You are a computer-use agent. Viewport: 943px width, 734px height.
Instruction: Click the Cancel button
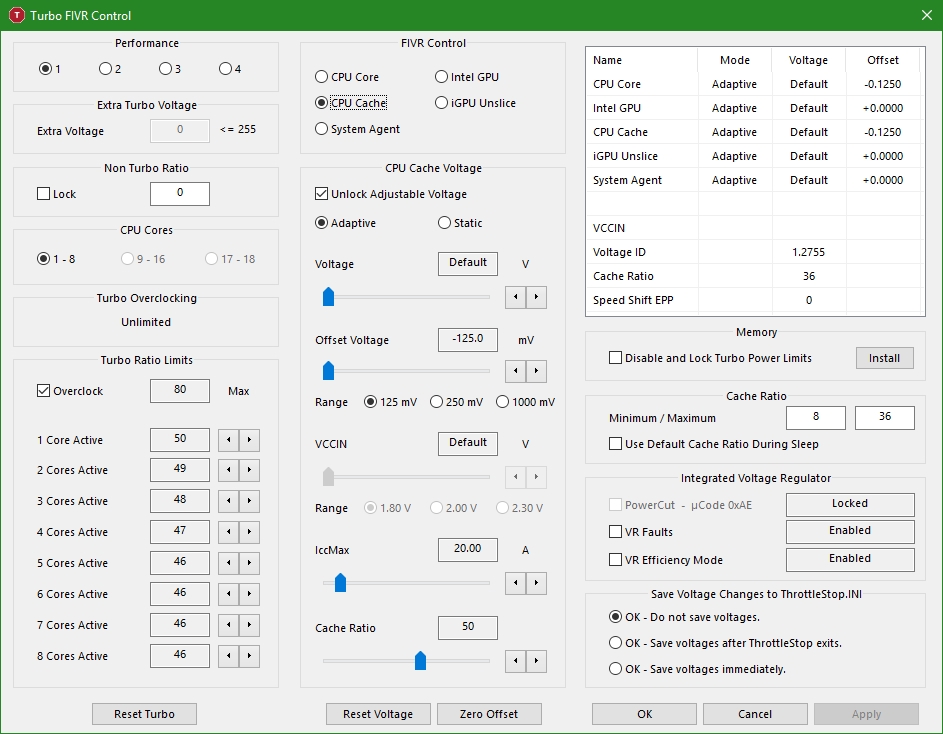pos(755,714)
